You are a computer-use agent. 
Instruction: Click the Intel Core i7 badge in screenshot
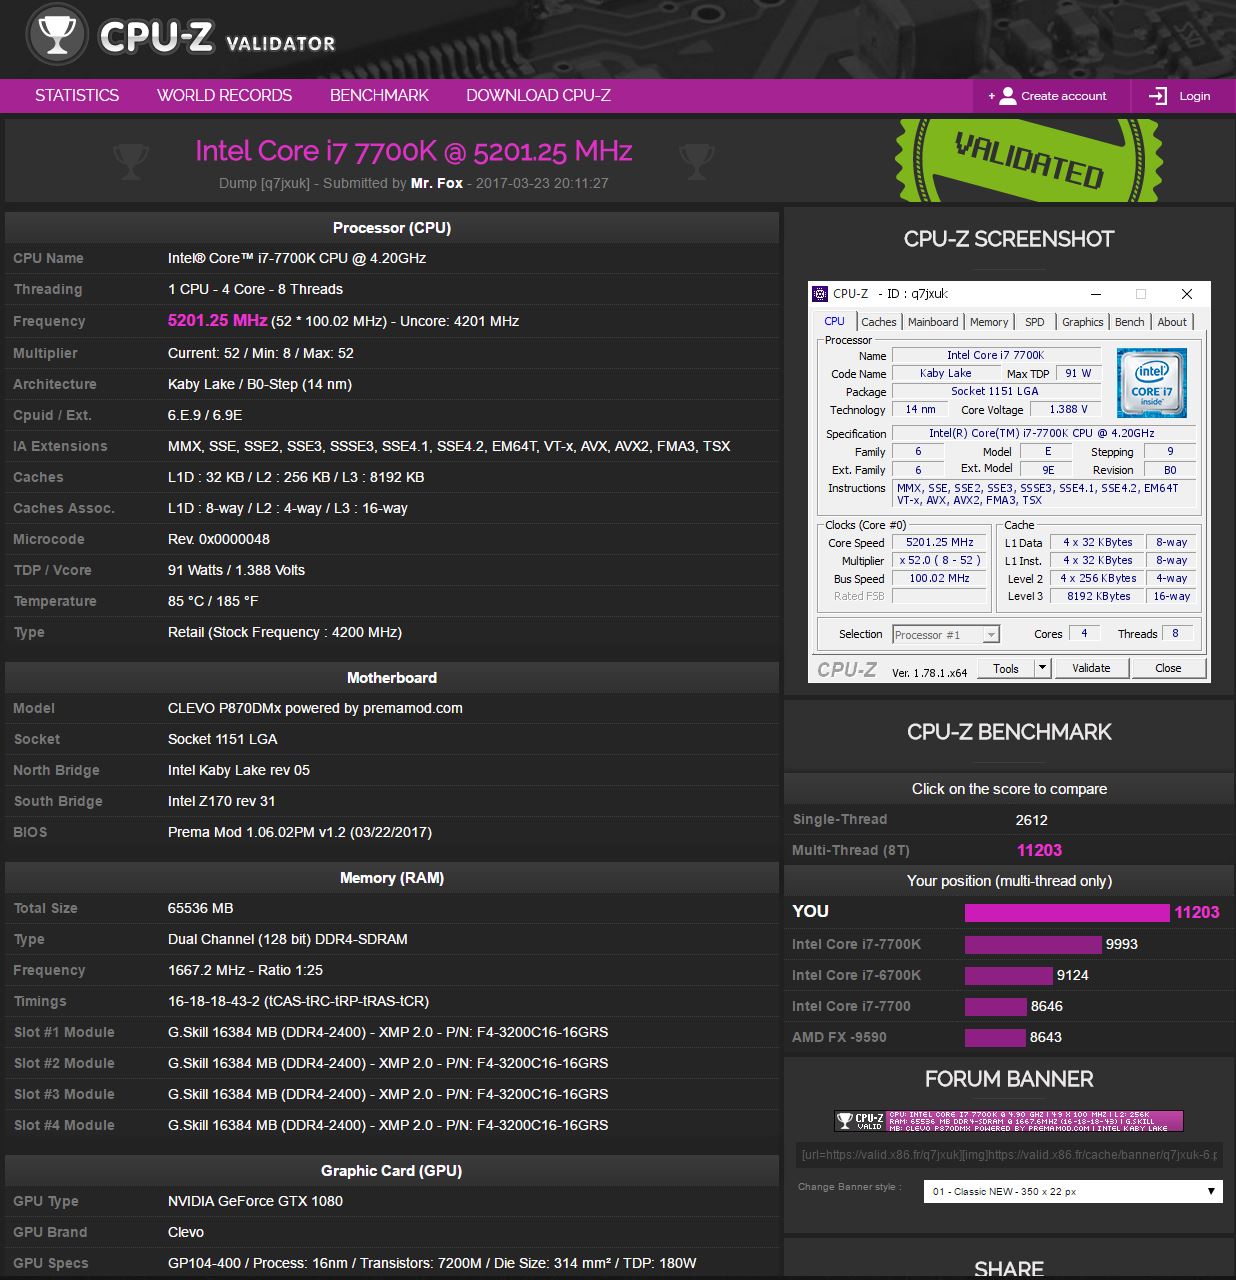pos(1151,381)
